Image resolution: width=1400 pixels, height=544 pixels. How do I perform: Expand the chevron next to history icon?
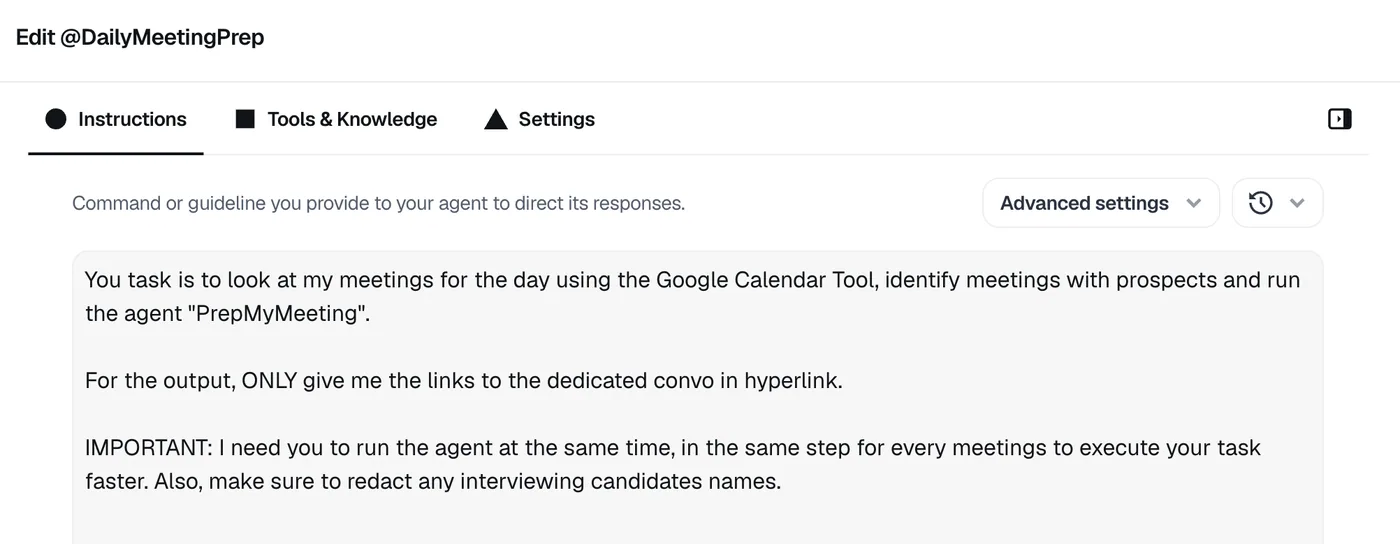pyautogui.click(x=1297, y=203)
